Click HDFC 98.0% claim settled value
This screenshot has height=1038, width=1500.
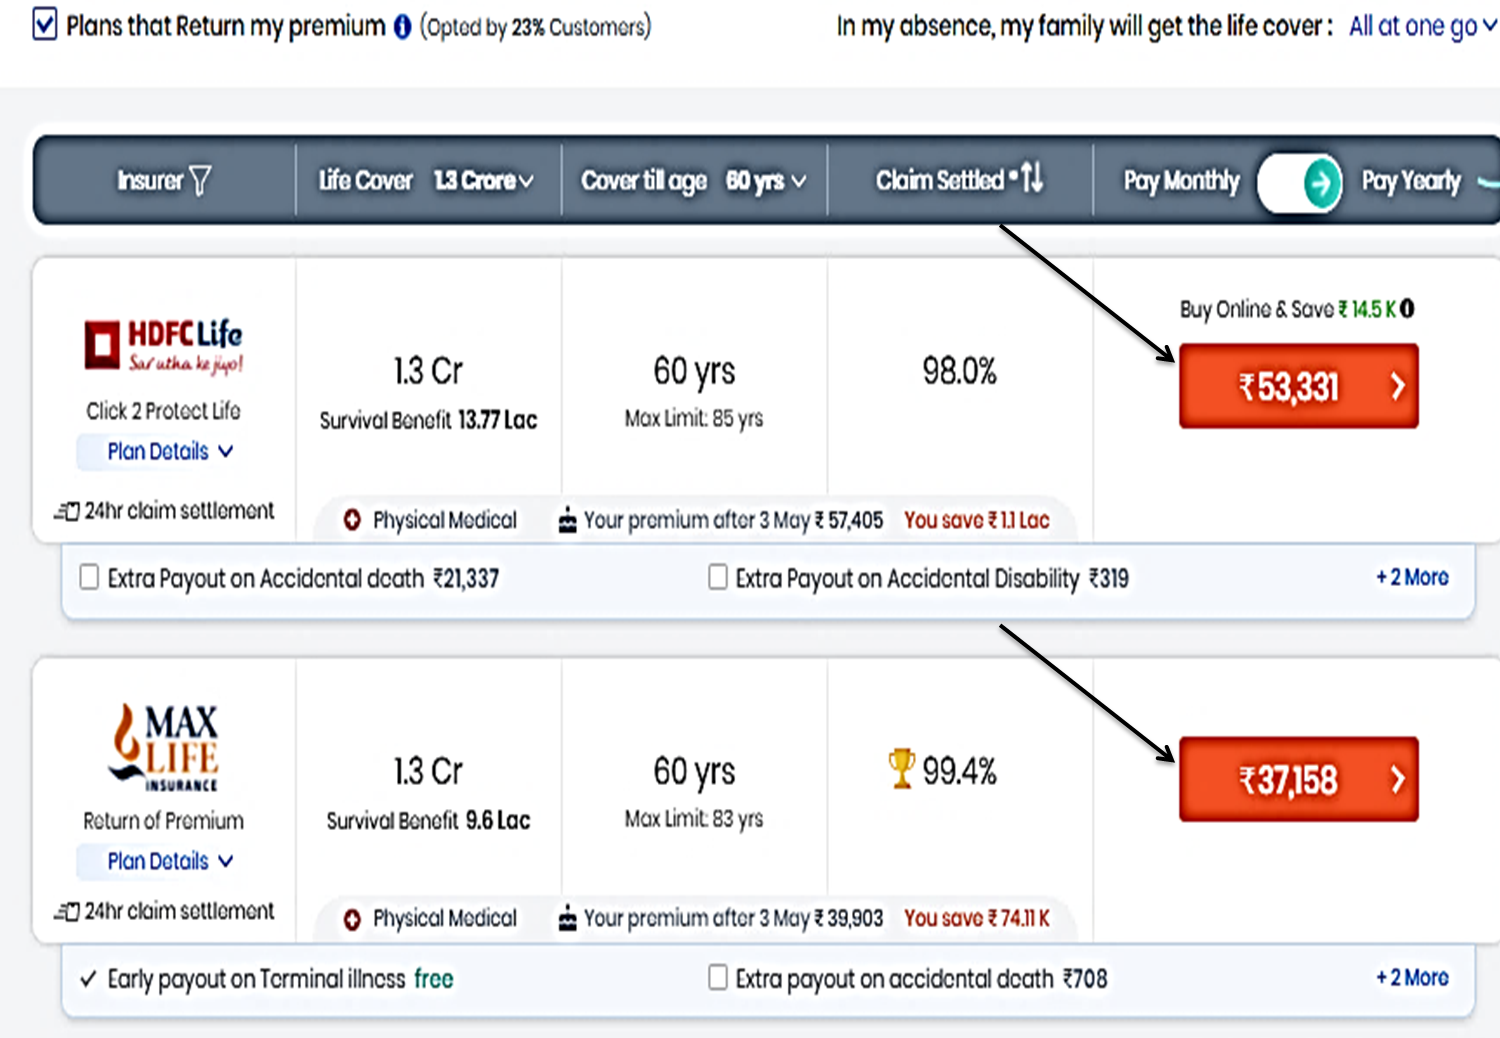pos(959,371)
